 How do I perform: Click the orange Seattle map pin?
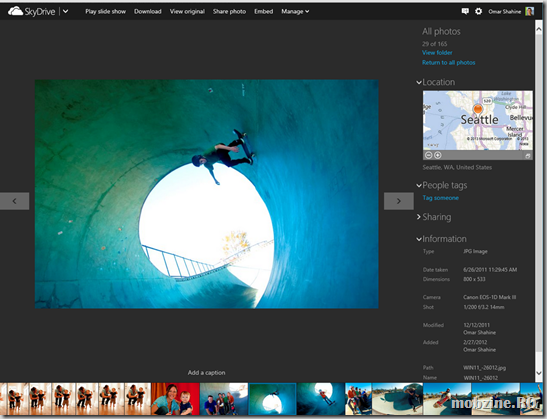478,109
